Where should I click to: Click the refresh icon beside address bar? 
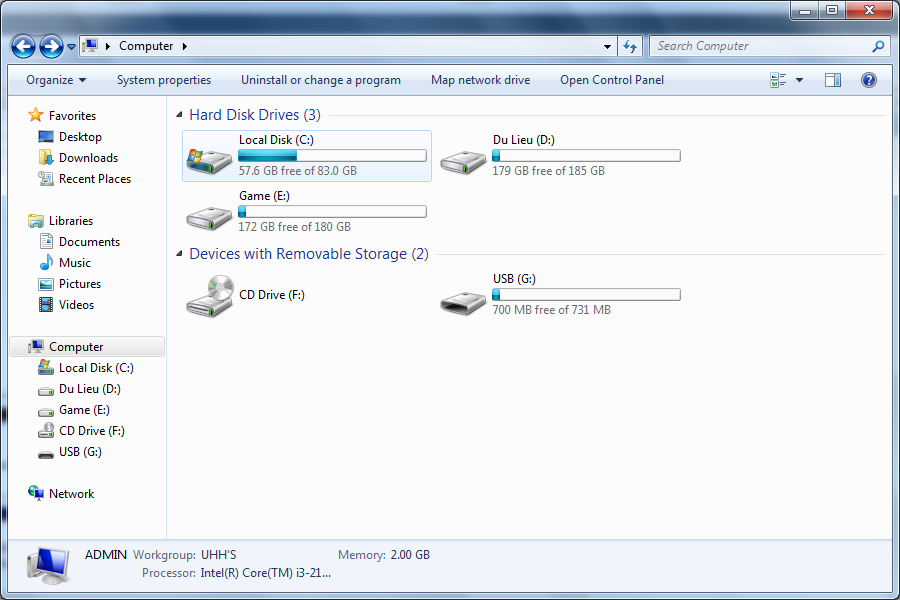tap(630, 47)
